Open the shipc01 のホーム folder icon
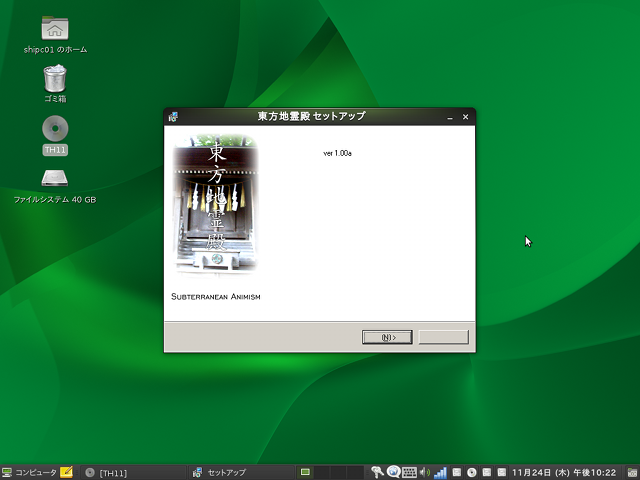 [x=55, y=29]
